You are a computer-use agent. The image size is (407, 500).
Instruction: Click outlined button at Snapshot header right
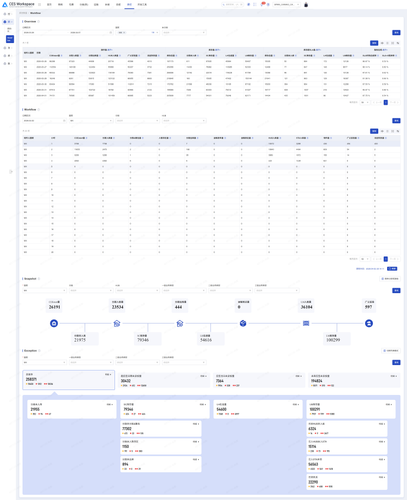click(390, 279)
